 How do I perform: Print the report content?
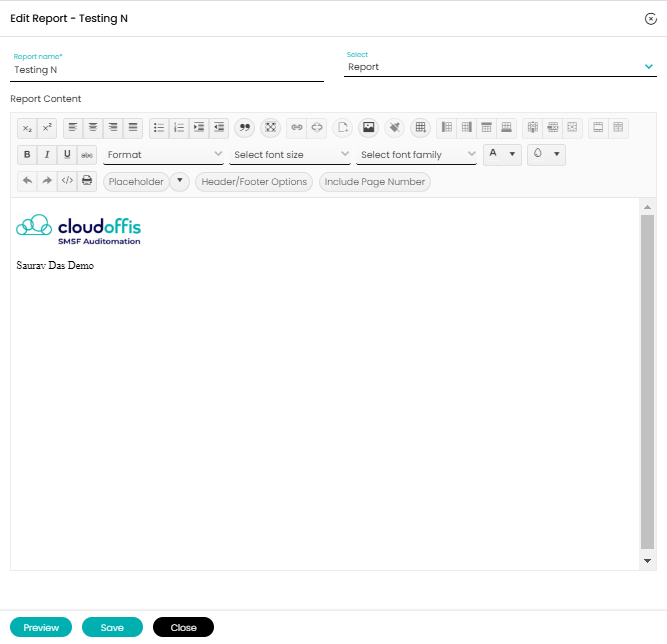click(x=87, y=181)
